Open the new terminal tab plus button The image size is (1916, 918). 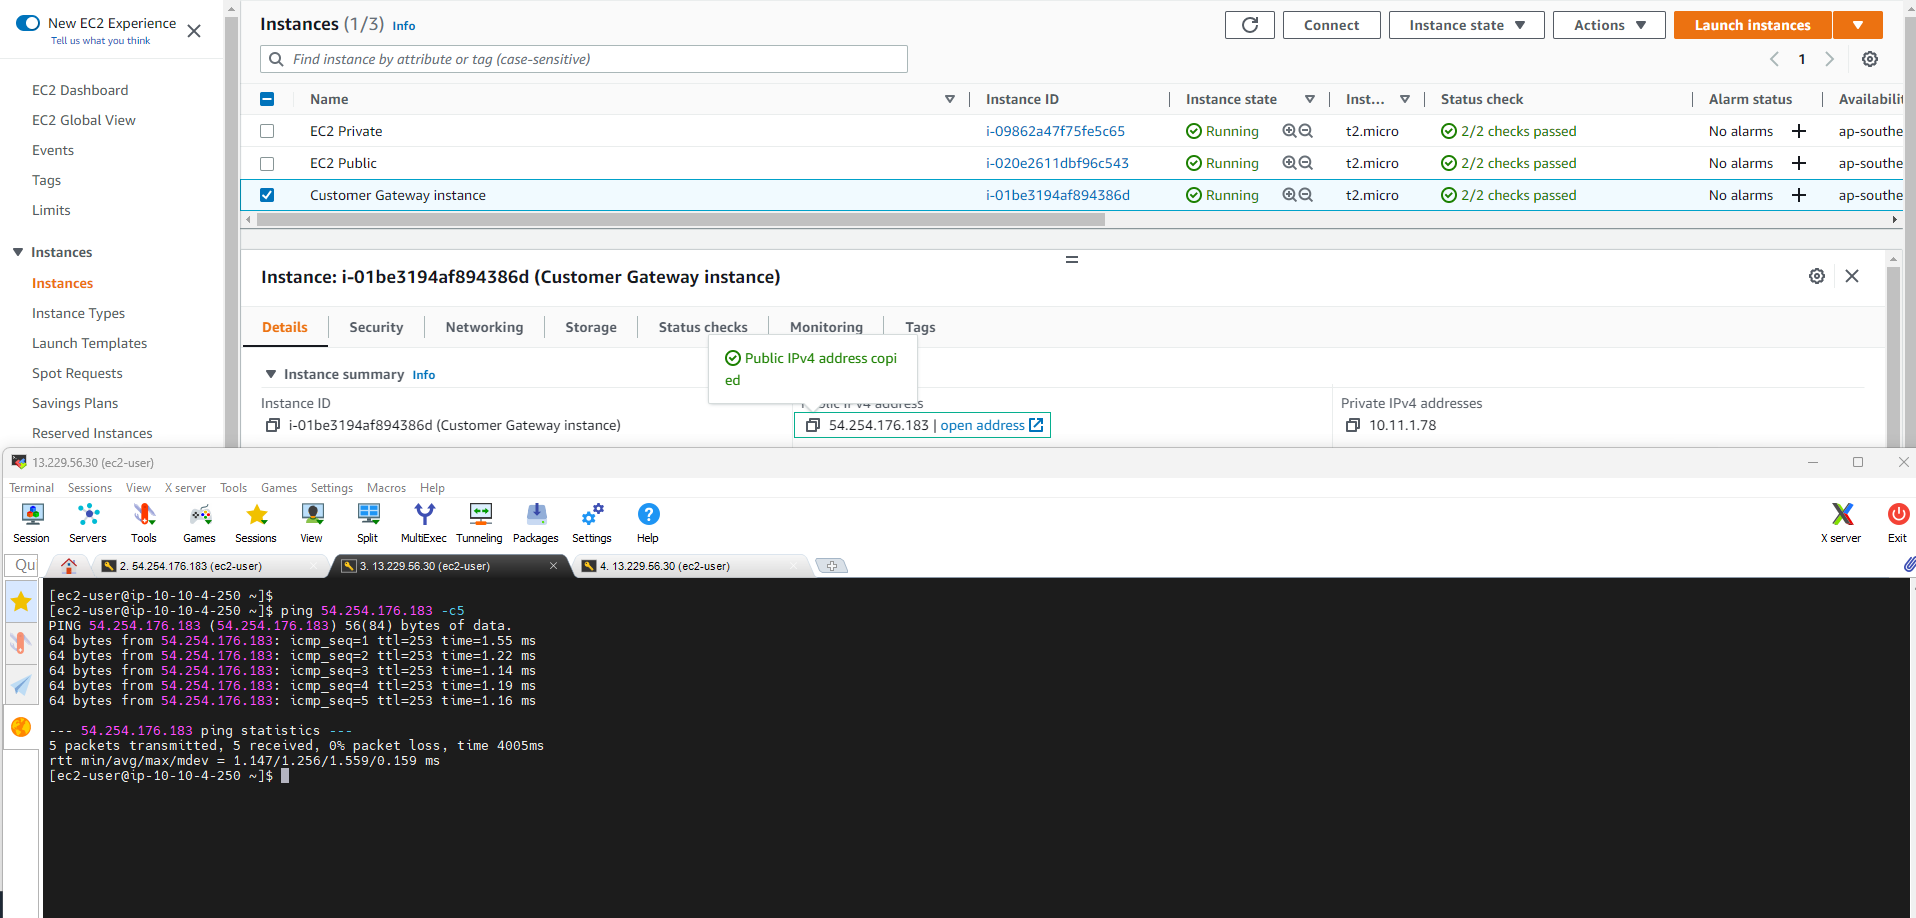pos(832,566)
